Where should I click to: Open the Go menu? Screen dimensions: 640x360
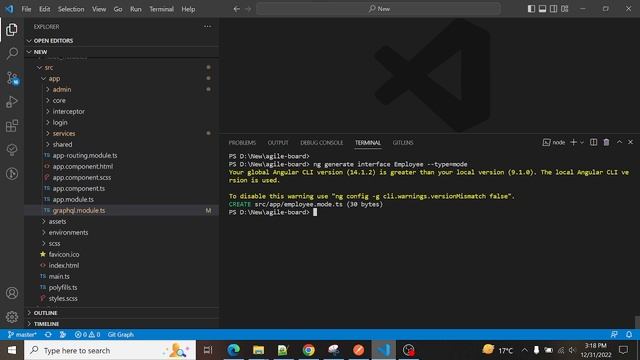tap(118, 9)
